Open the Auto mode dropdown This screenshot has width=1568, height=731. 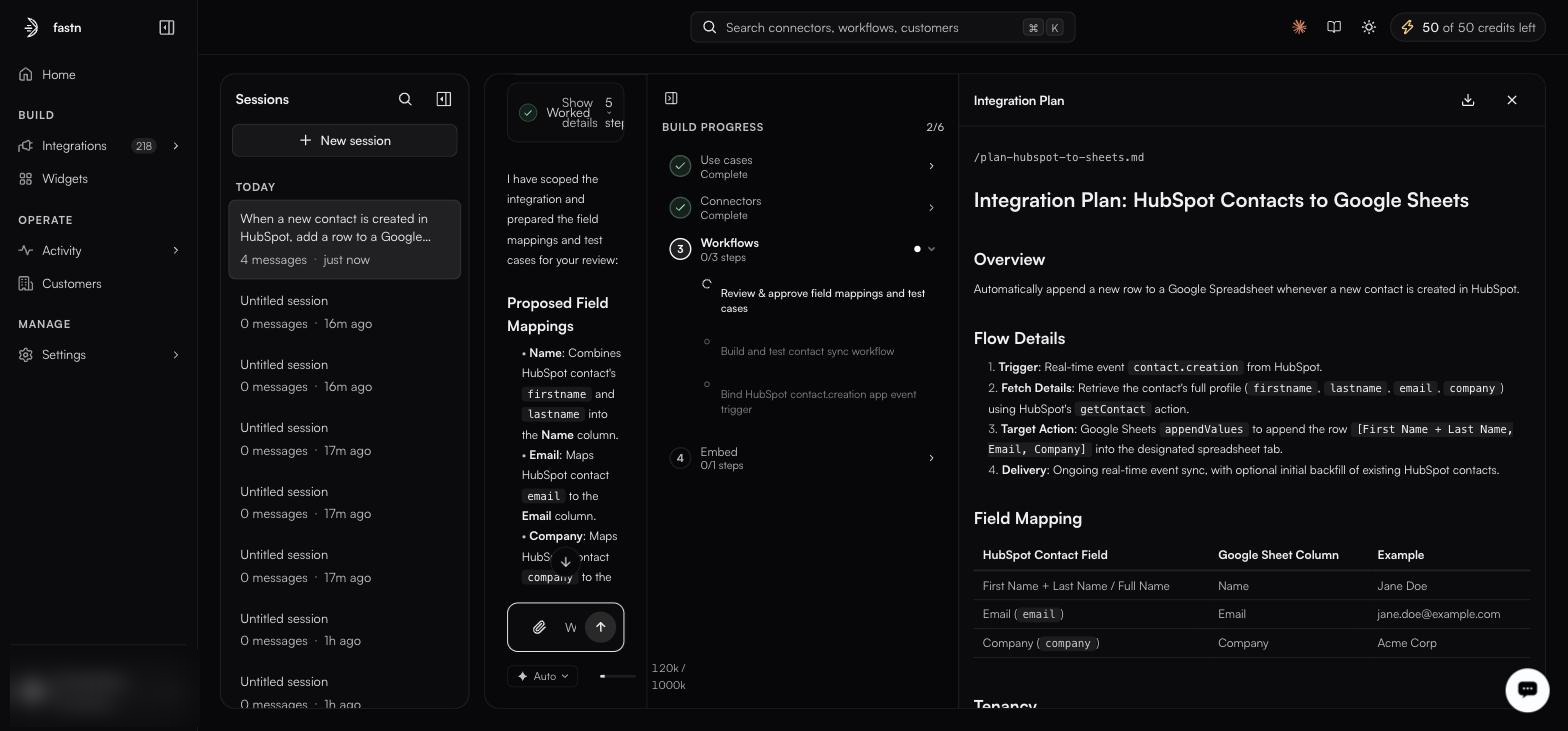542,676
